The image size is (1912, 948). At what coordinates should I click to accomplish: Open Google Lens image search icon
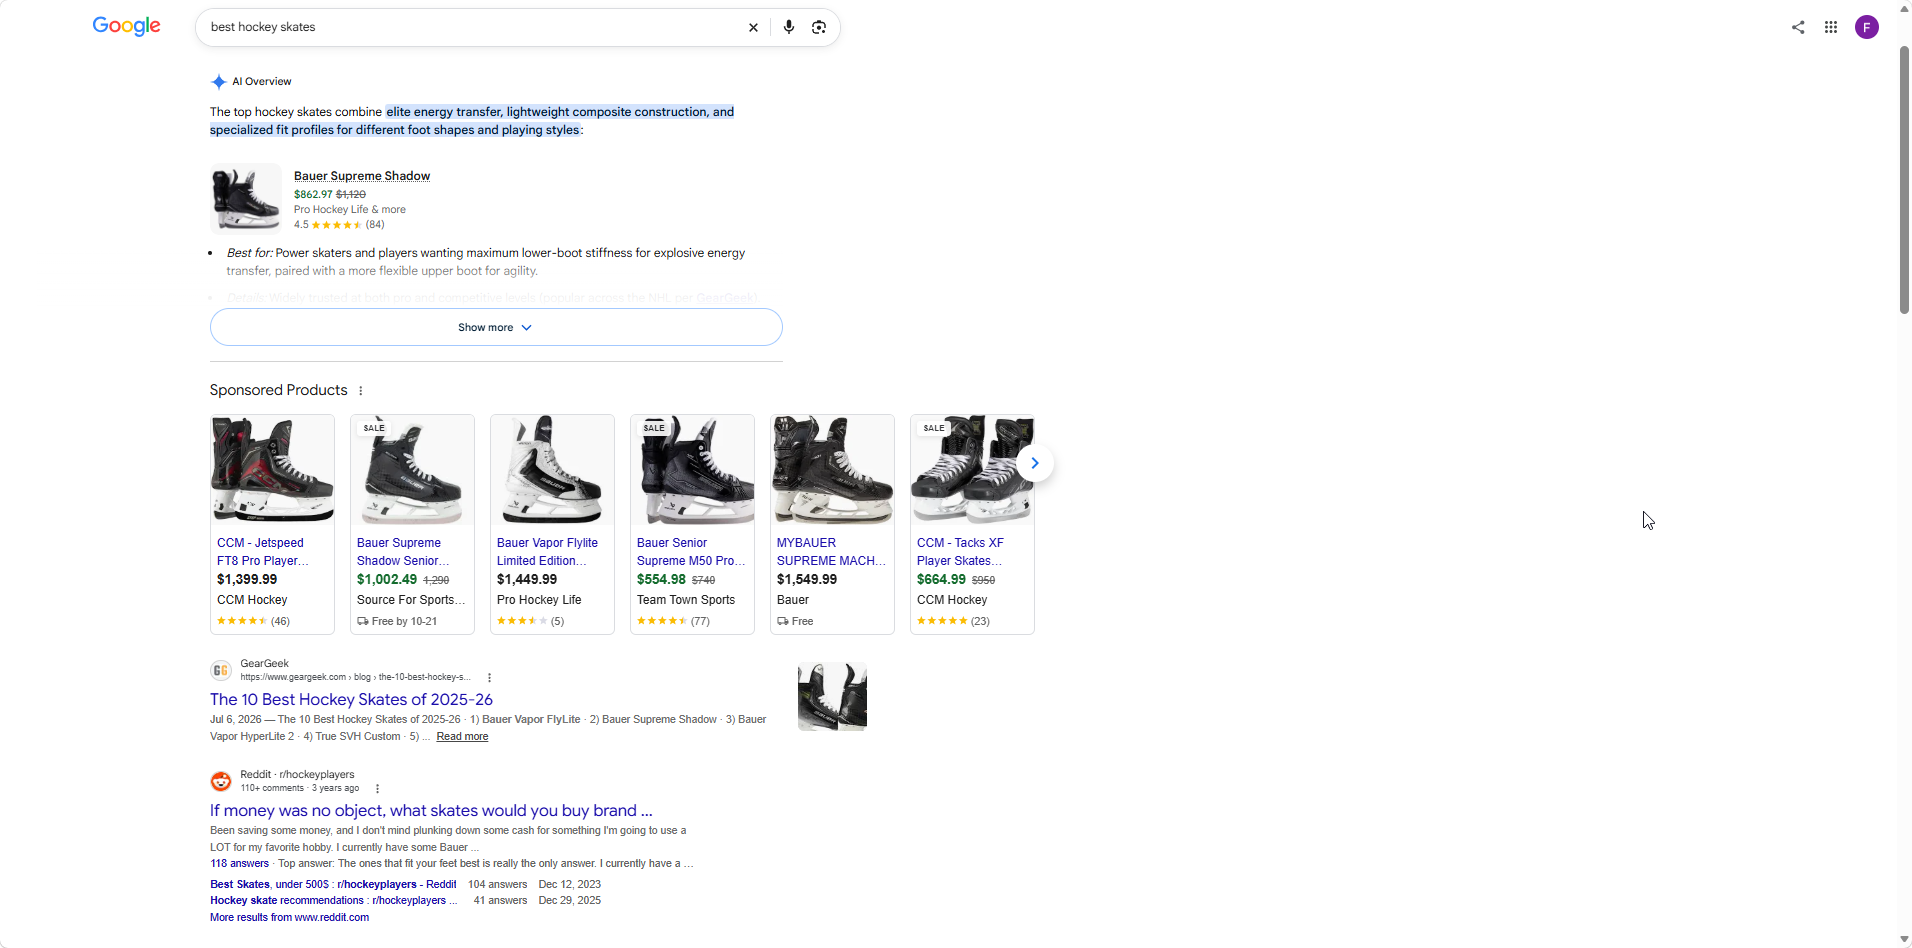coord(819,27)
